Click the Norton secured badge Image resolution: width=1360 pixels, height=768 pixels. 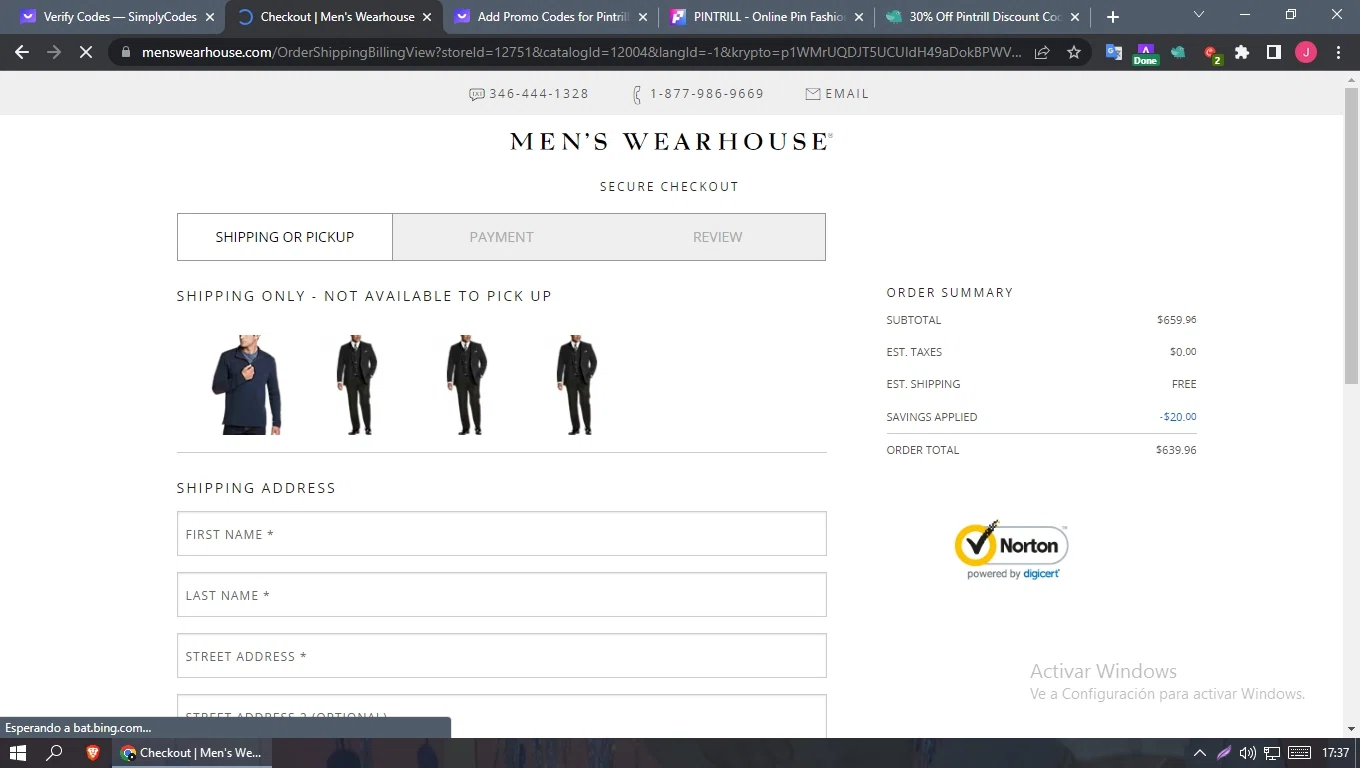coord(1012,550)
